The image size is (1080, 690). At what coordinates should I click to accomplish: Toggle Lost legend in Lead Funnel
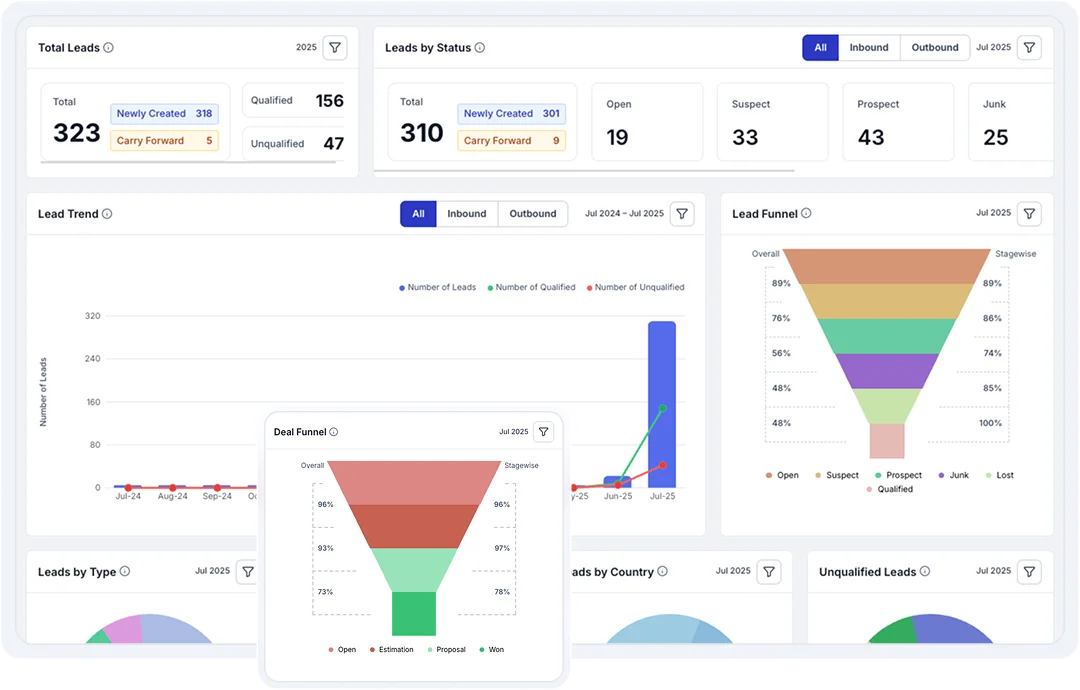coord(999,475)
